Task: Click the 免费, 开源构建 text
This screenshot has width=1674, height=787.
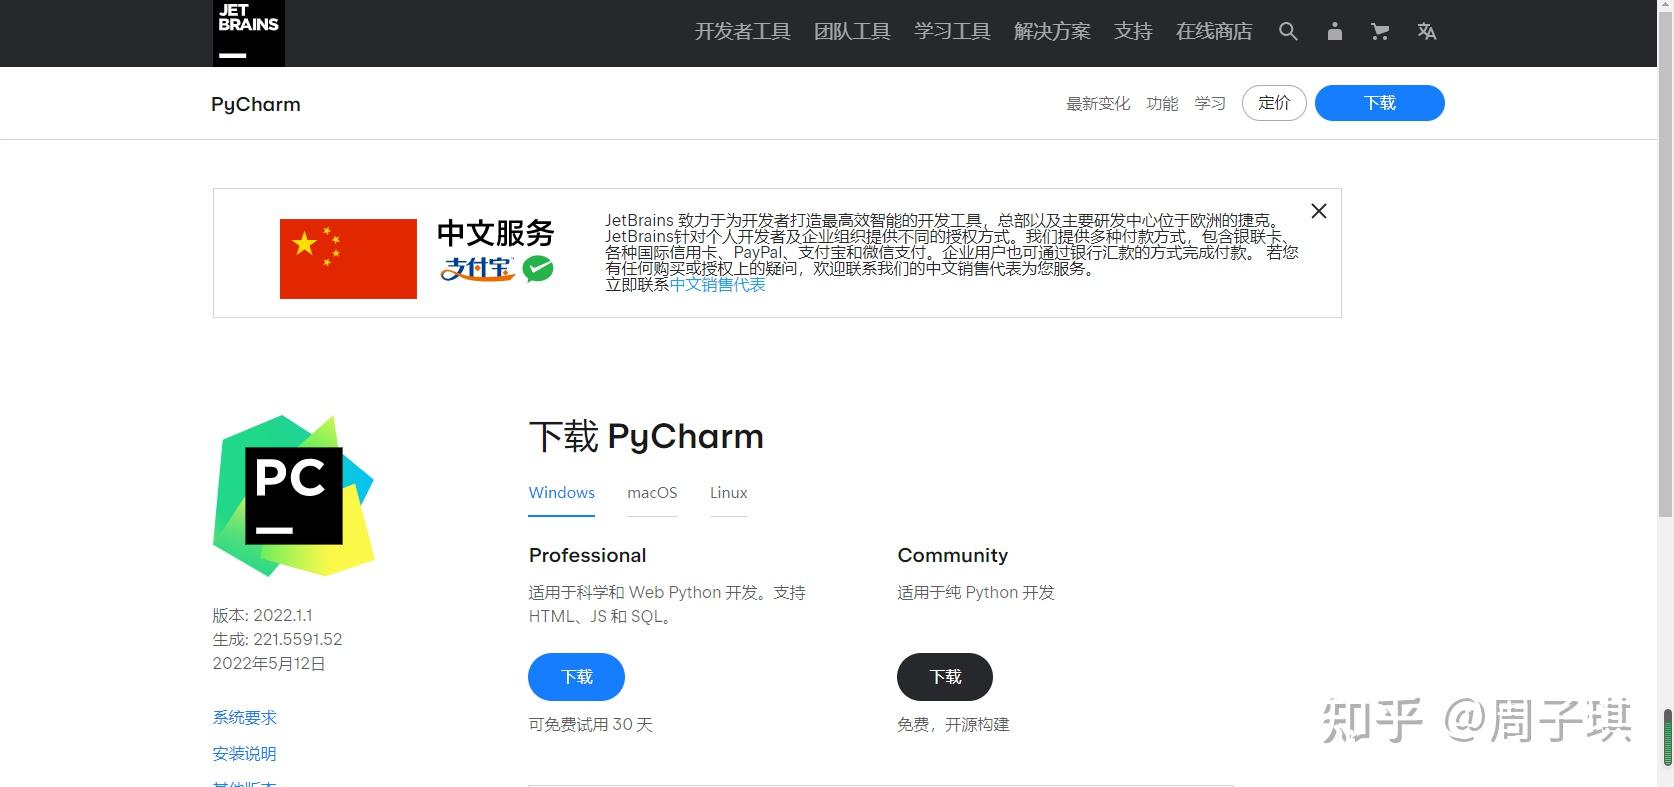Action: click(953, 724)
